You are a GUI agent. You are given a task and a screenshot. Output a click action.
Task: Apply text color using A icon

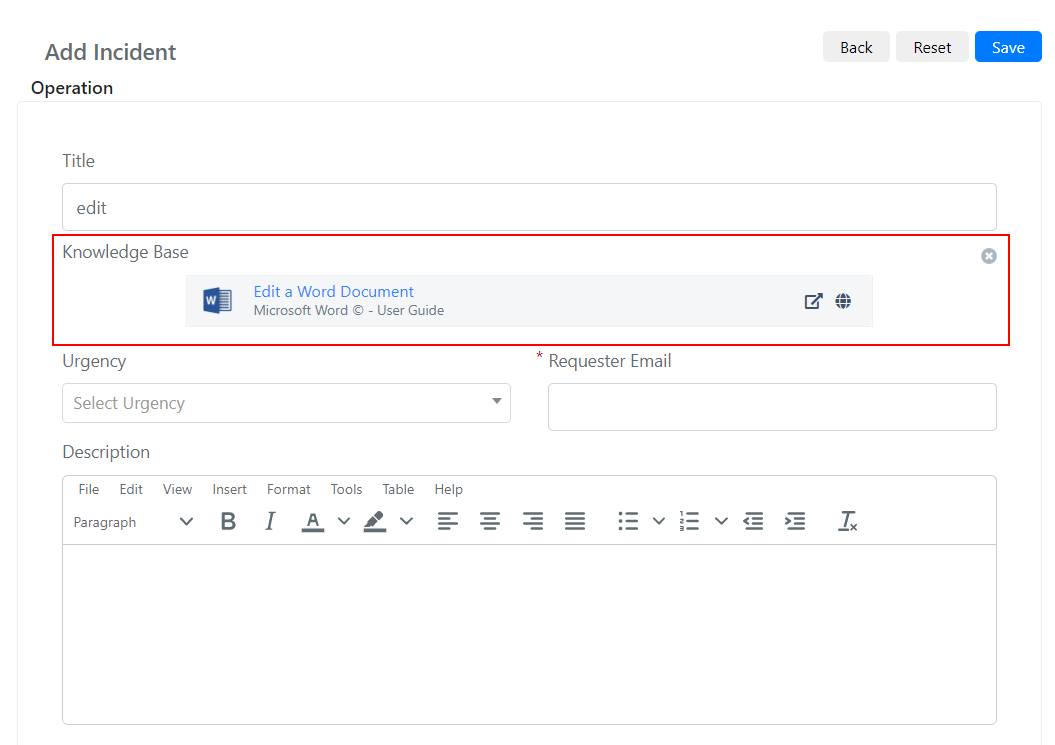pyautogui.click(x=312, y=522)
